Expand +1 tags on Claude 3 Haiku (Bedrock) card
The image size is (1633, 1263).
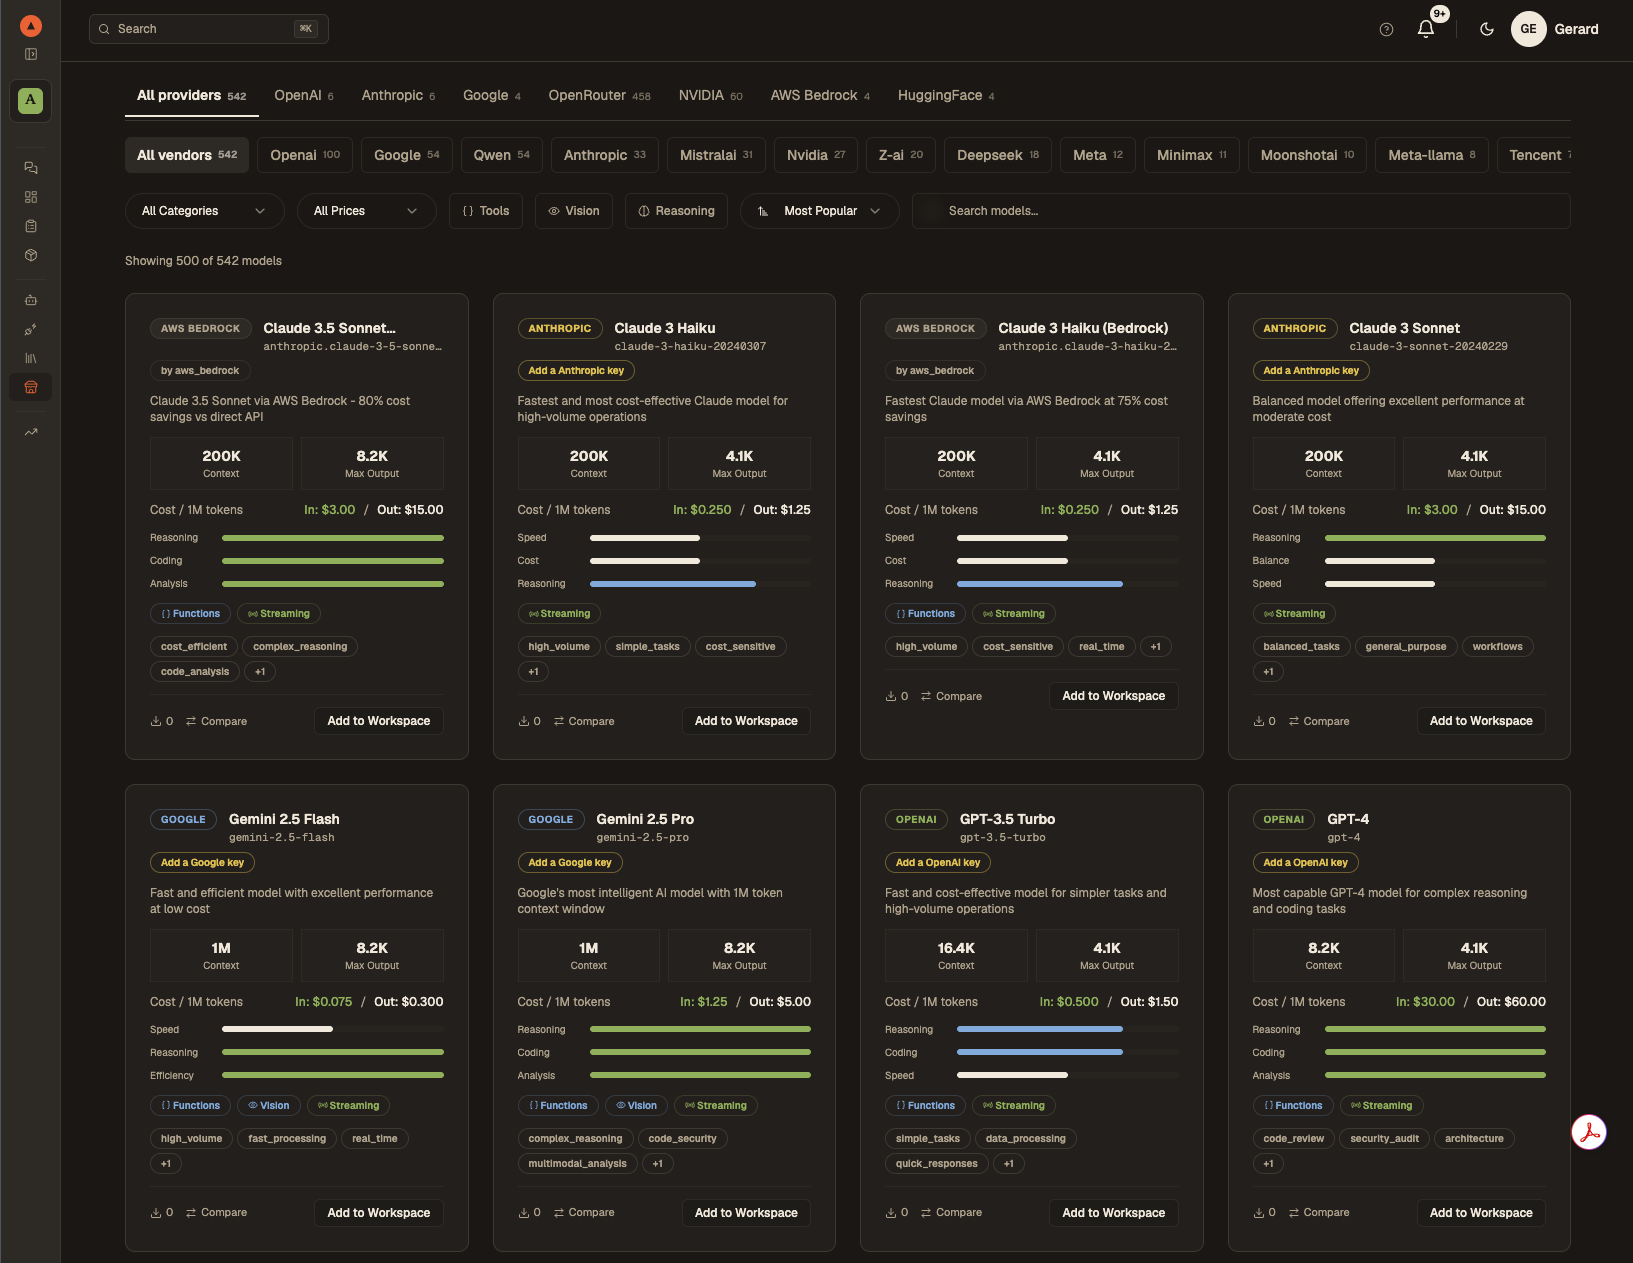click(x=1155, y=647)
